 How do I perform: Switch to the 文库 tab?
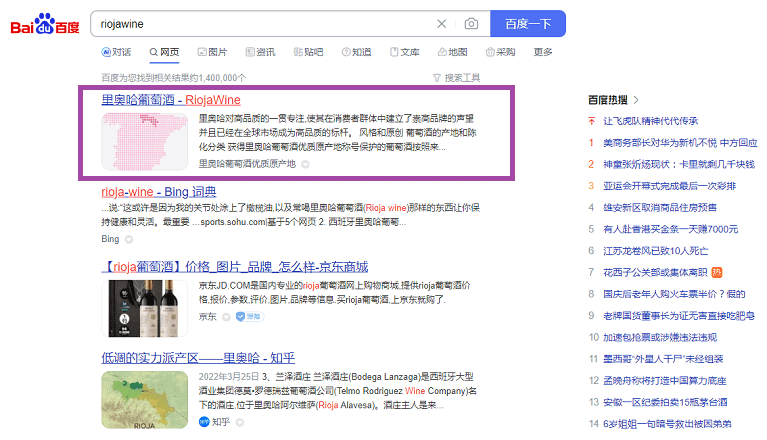(405, 52)
